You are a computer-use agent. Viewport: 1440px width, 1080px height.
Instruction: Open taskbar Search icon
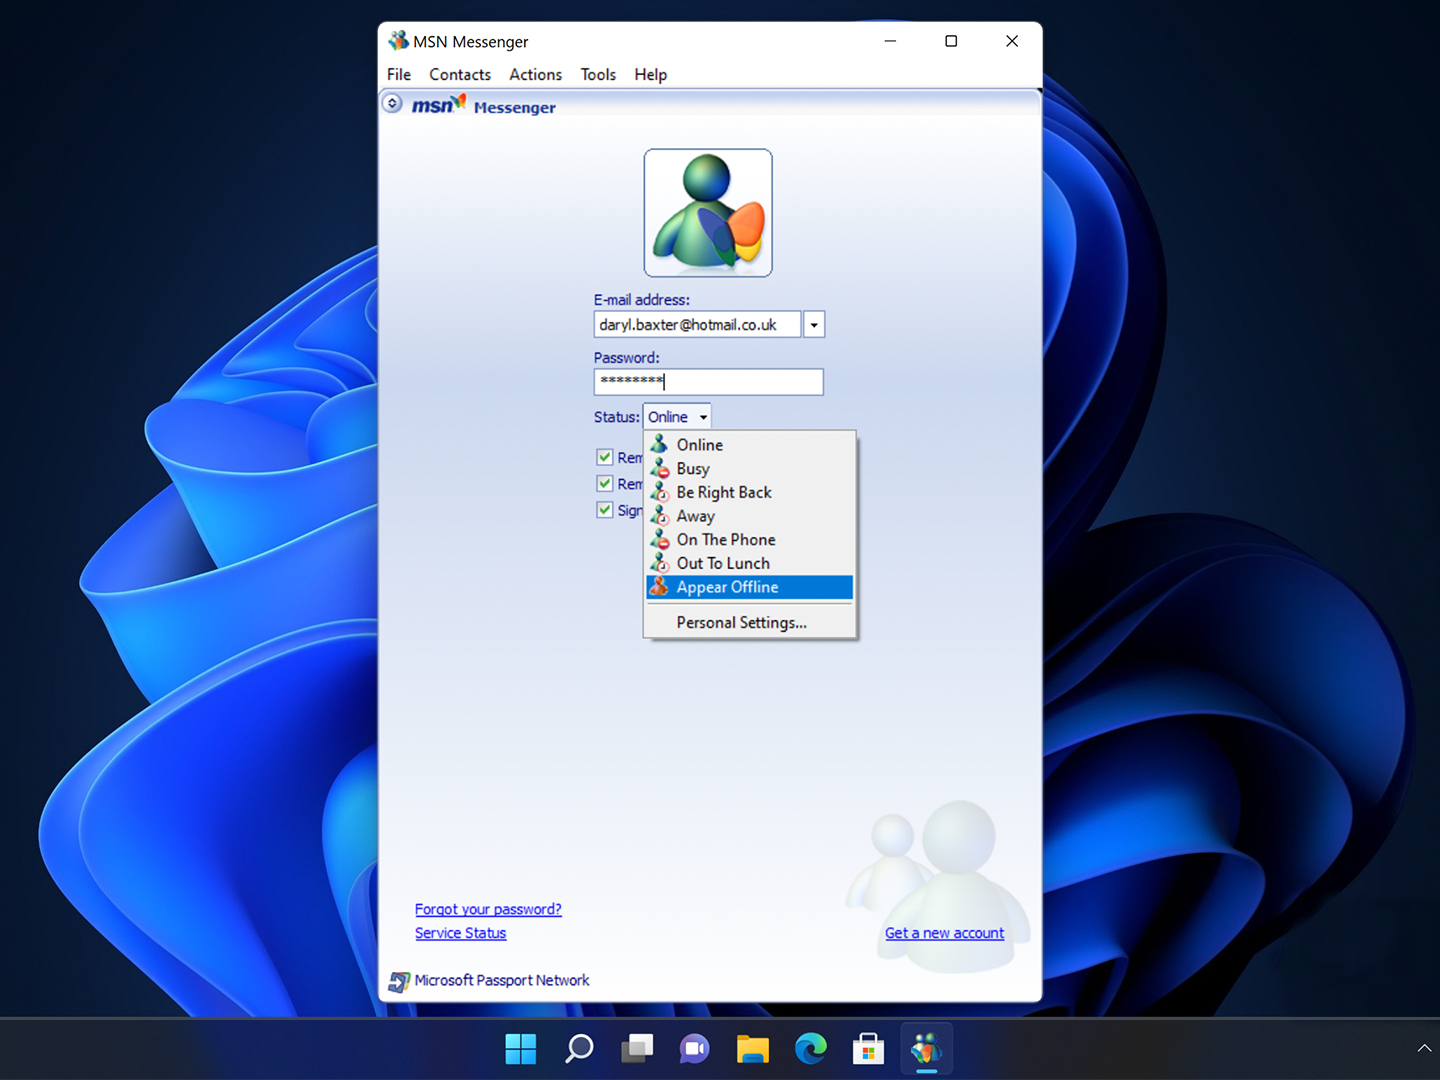[579, 1049]
